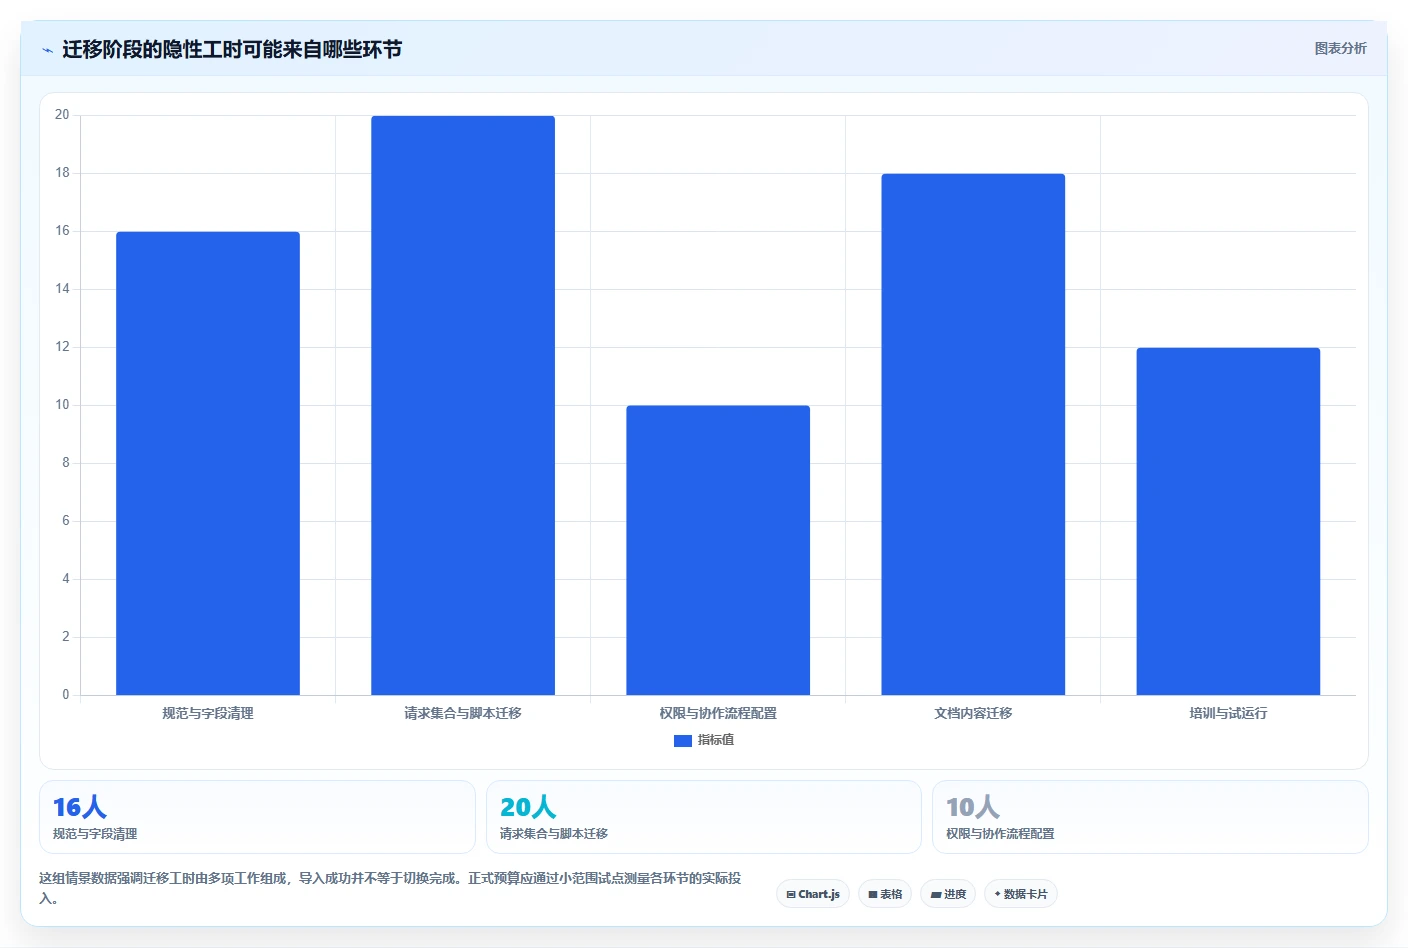Click the 培训与试运行 bar in the chart
This screenshot has height=948, width=1408.
coord(1228,521)
